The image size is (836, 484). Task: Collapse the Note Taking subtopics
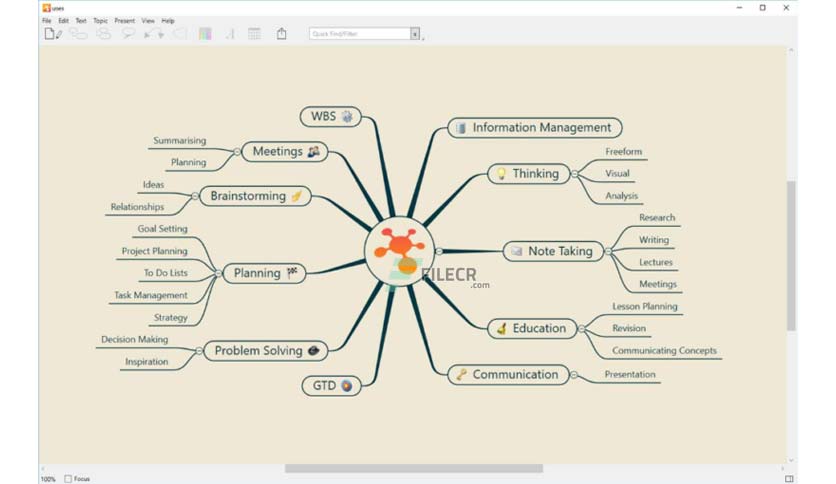click(608, 251)
